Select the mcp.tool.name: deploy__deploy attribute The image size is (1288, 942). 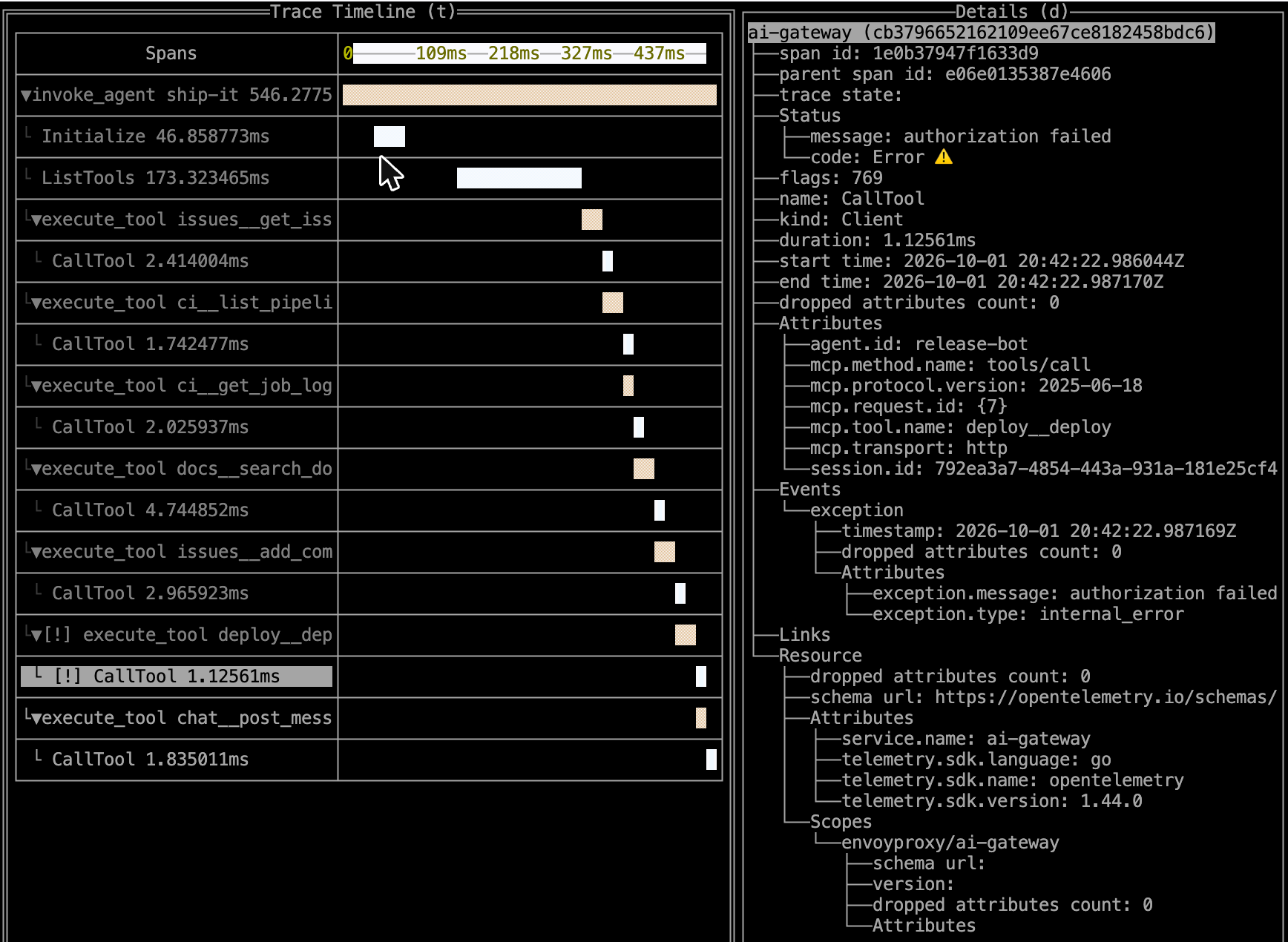click(961, 427)
